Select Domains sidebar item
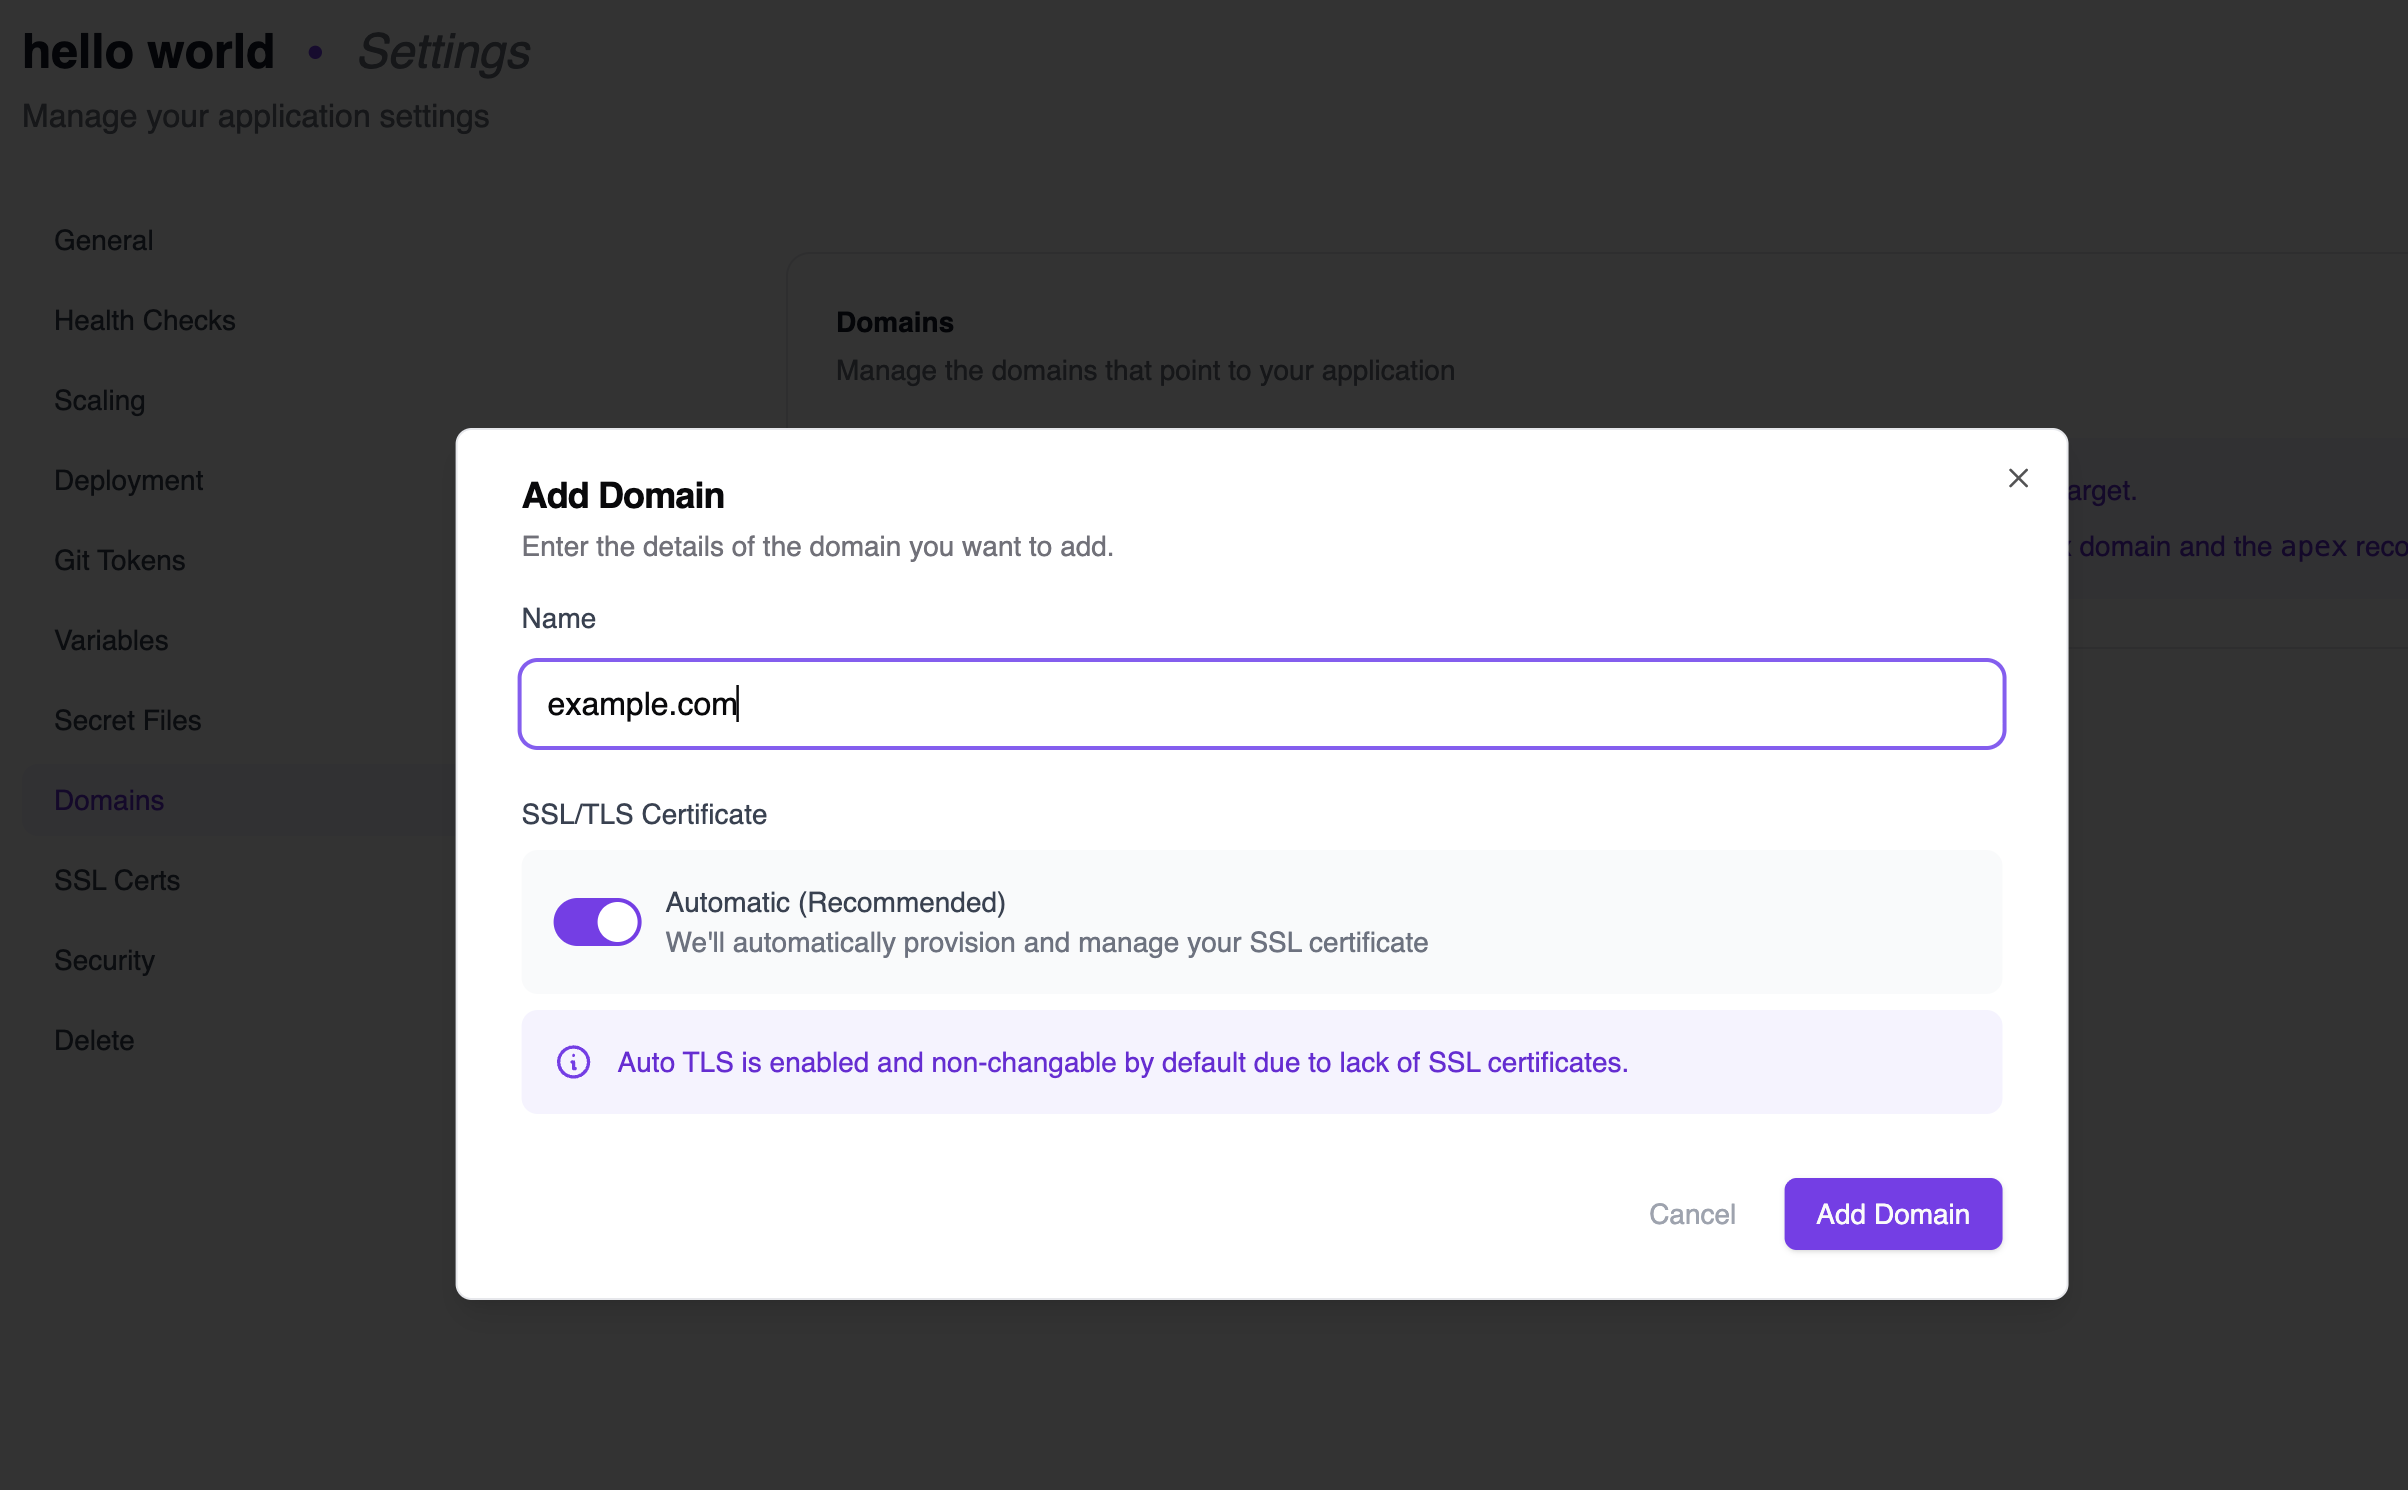 point(109,800)
